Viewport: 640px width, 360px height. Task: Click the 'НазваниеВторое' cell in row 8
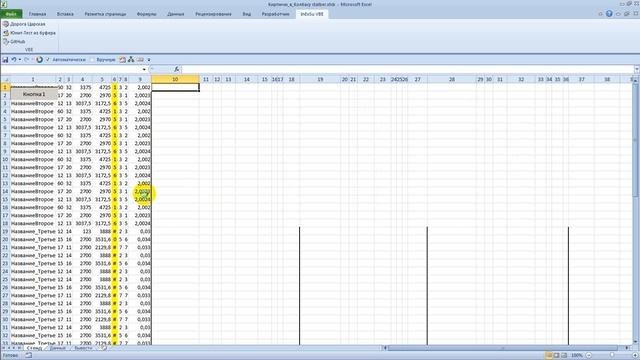click(x=33, y=143)
